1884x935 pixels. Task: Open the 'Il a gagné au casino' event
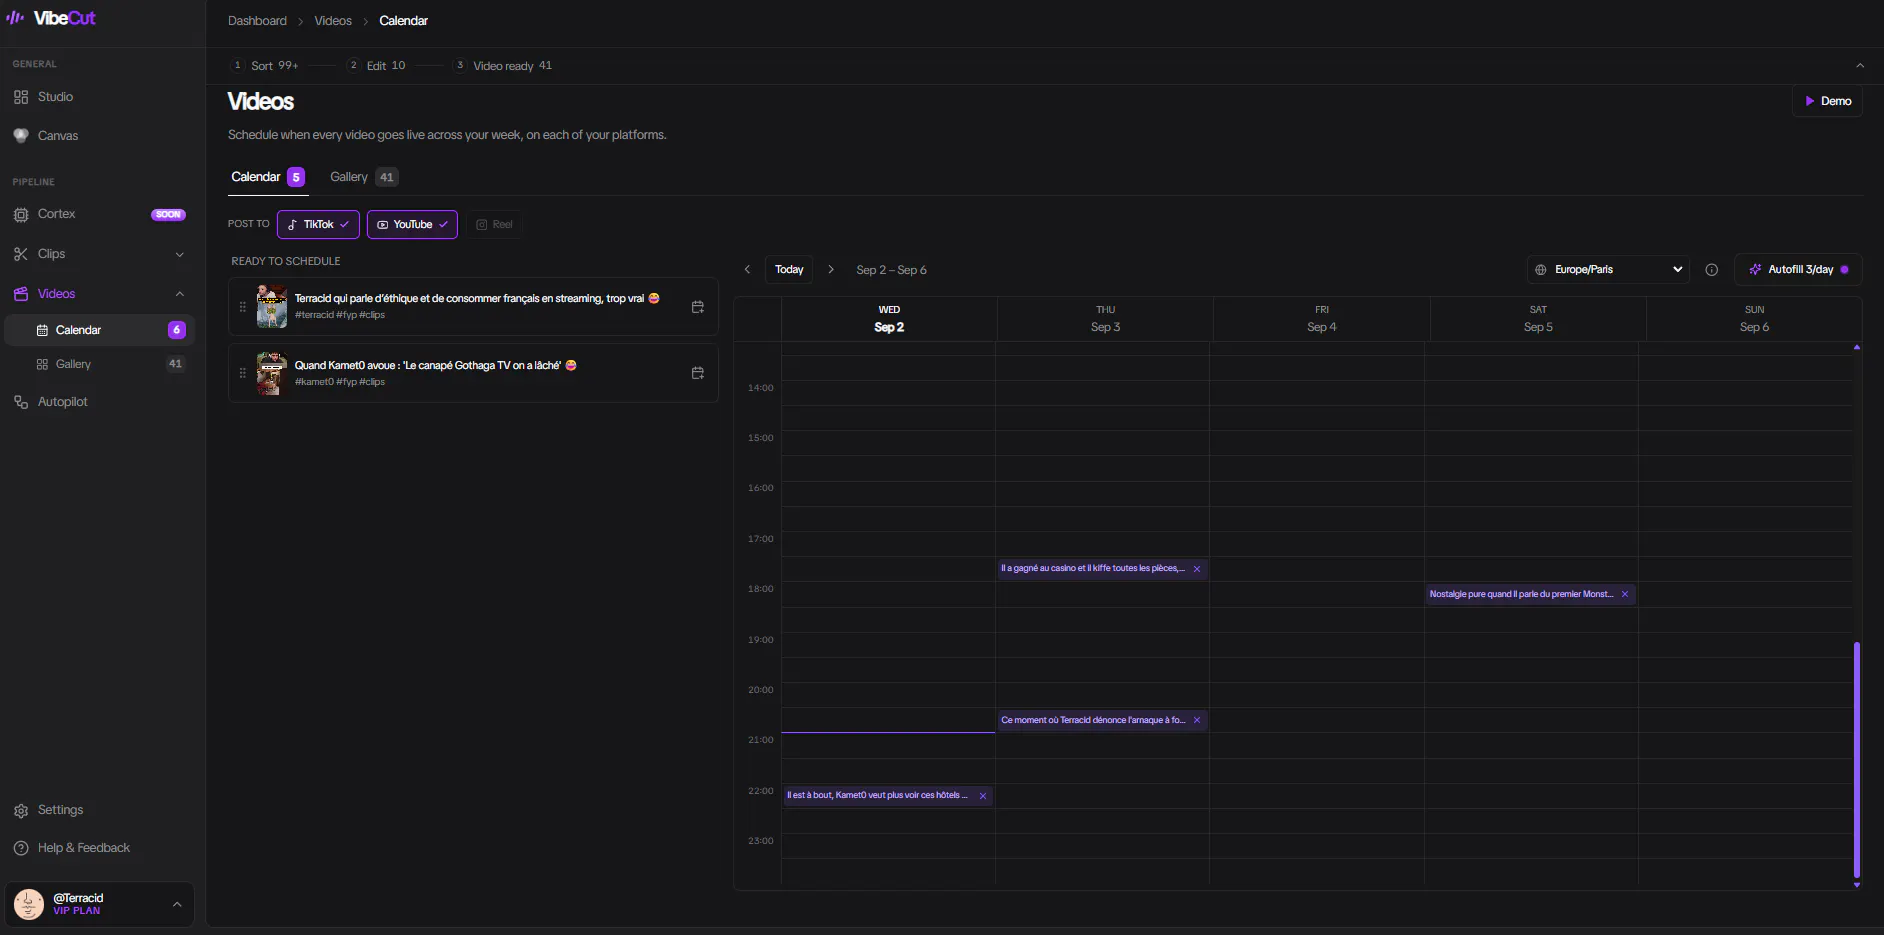click(x=1093, y=569)
